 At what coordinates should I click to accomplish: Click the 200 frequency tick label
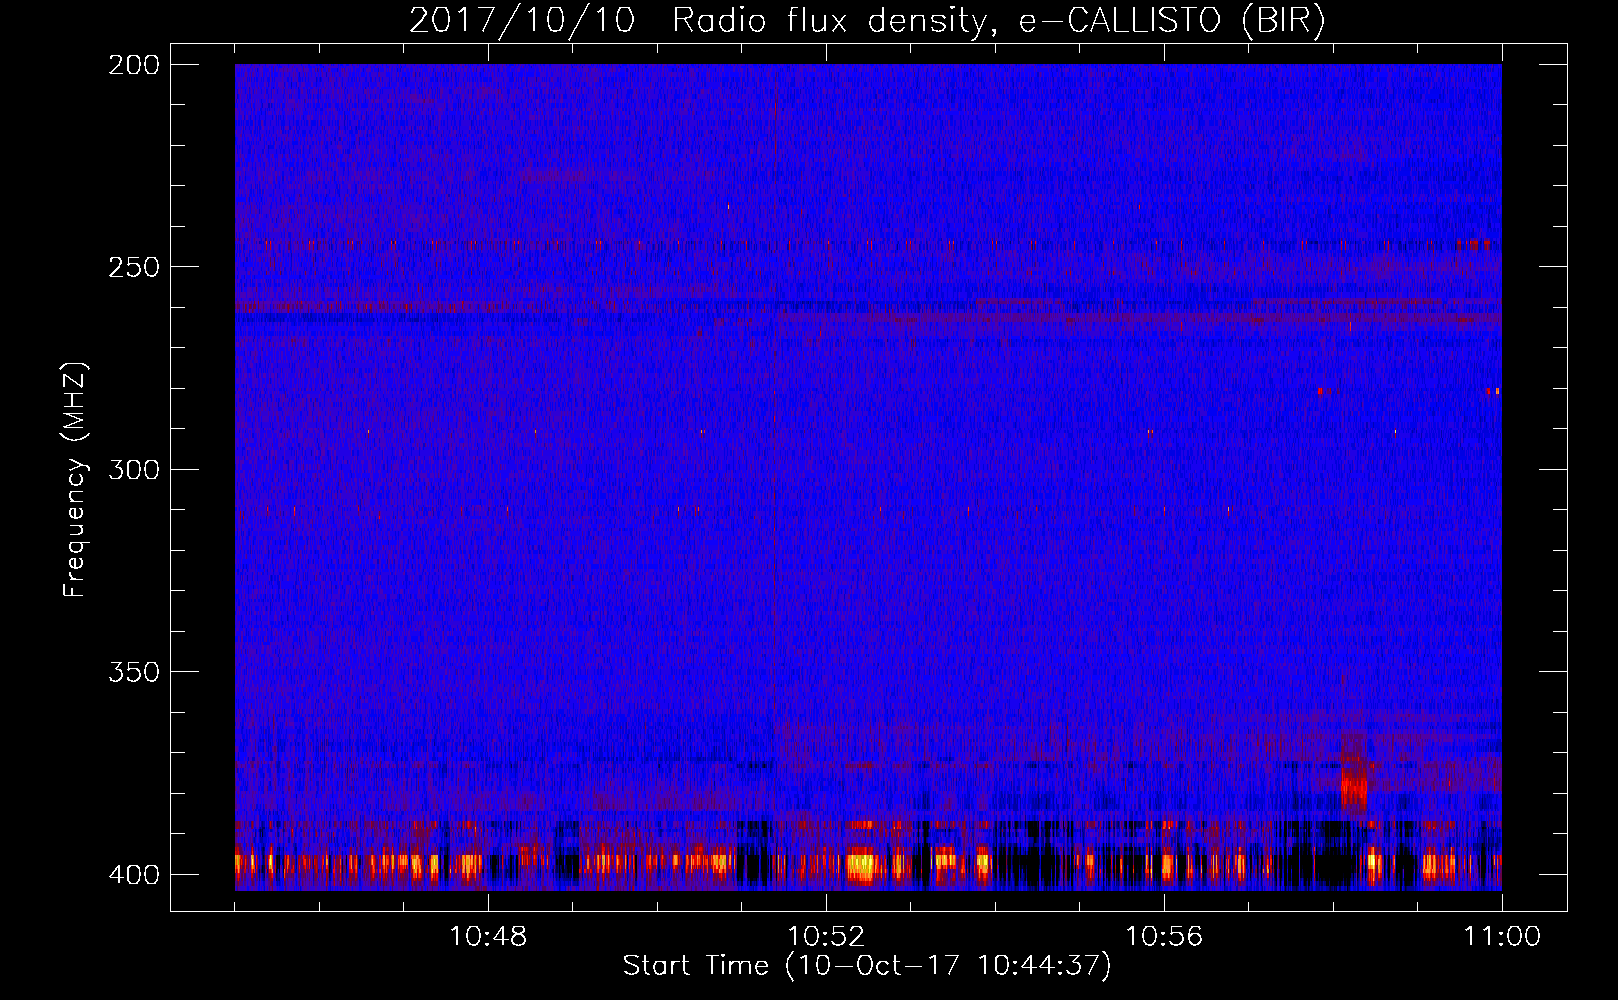coord(134,65)
